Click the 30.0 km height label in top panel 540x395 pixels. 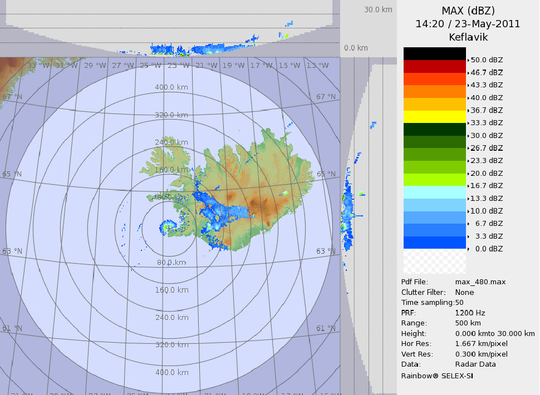pyautogui.click(x=378, y=10)
